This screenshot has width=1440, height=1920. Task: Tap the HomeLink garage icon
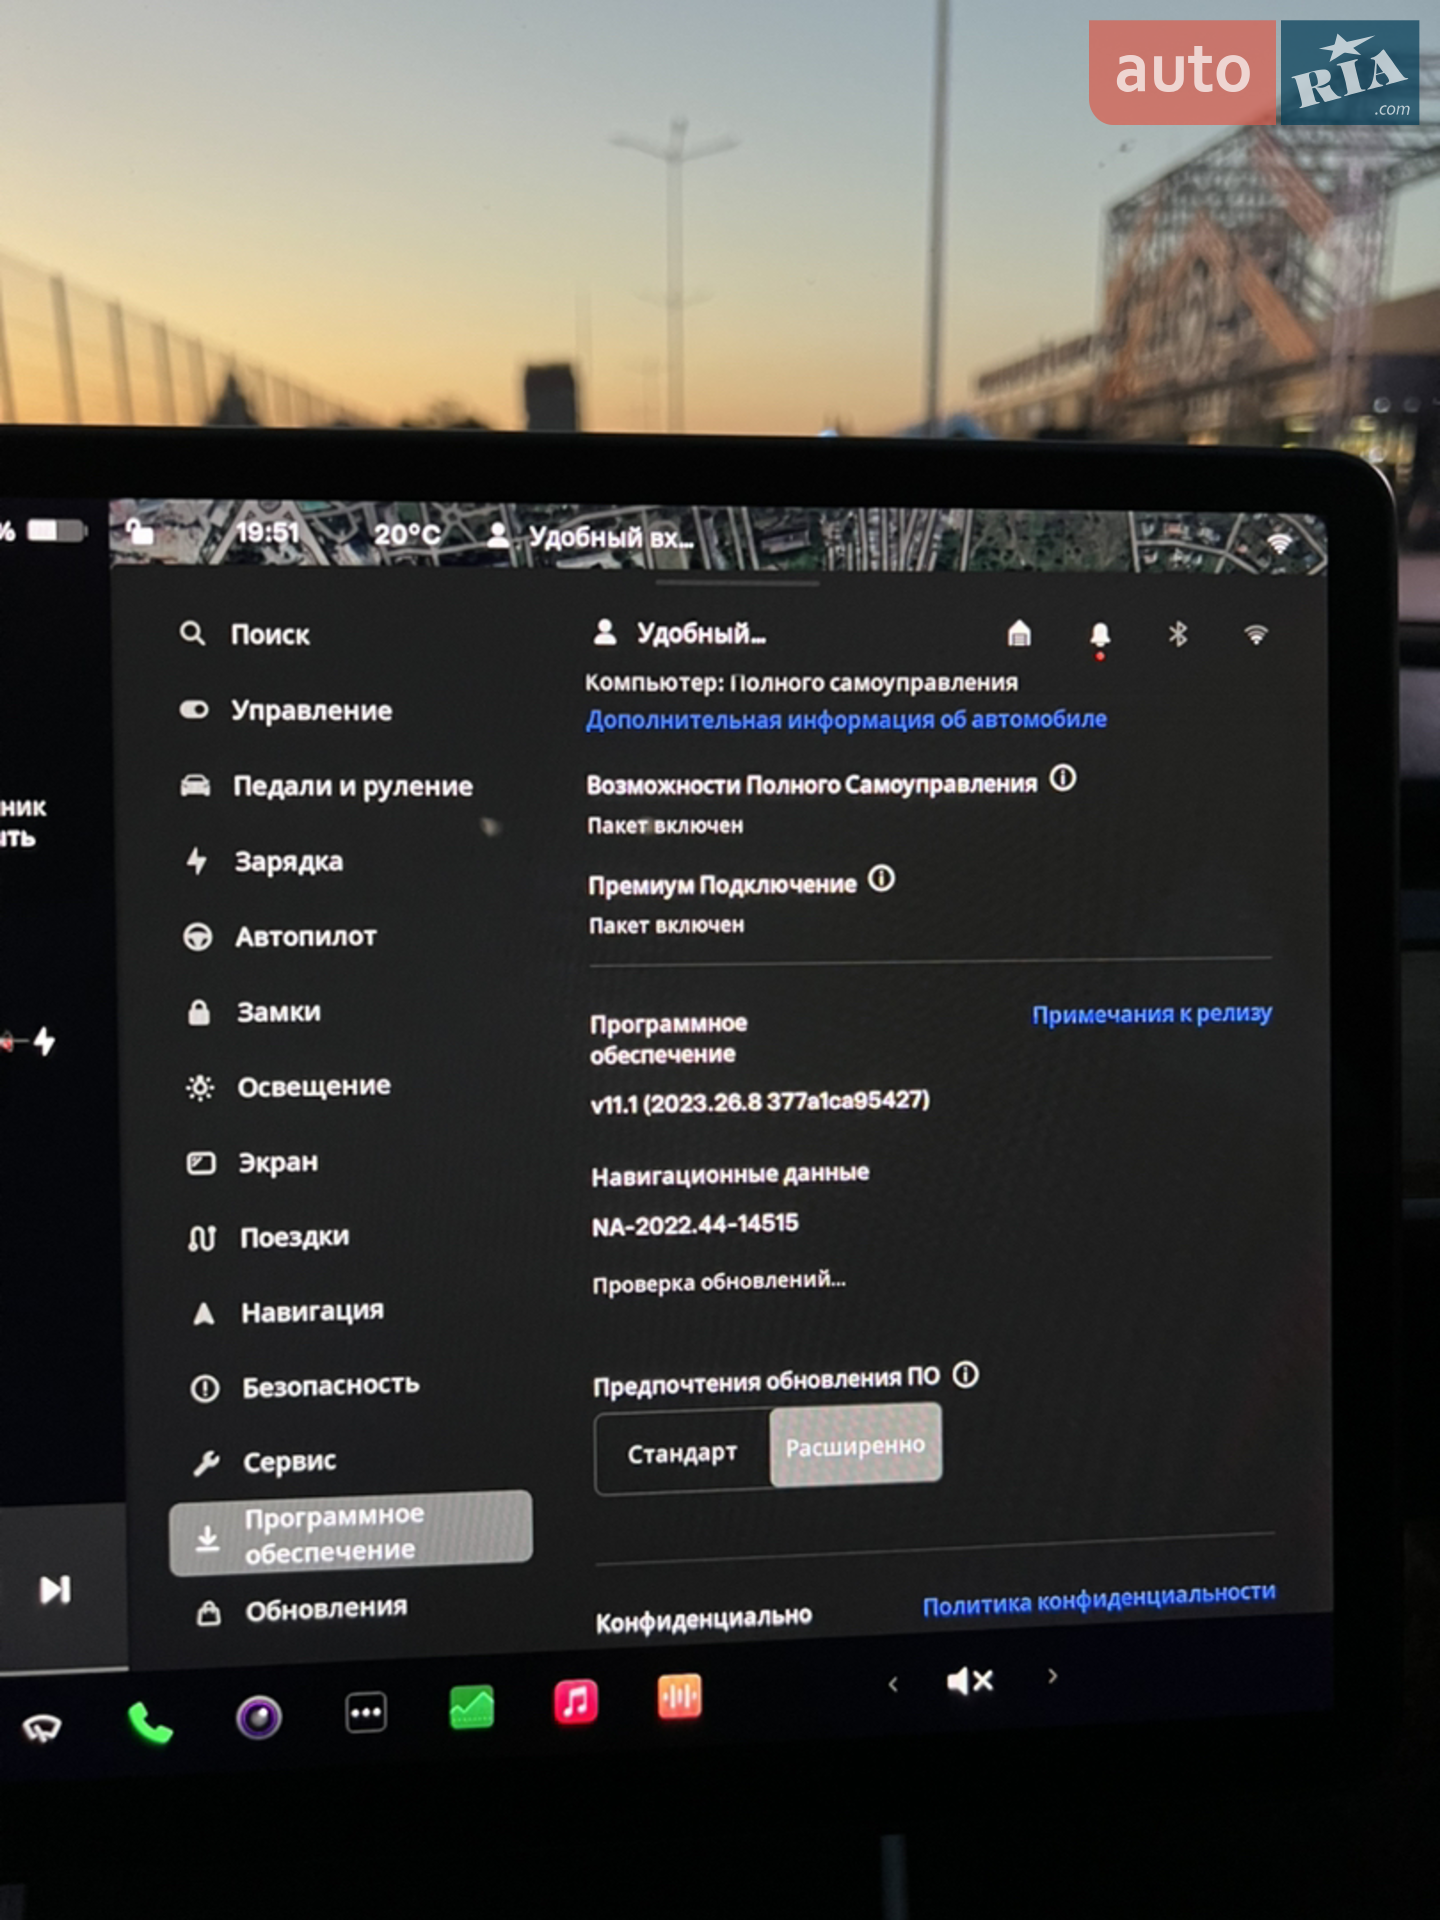point(1019,633)
